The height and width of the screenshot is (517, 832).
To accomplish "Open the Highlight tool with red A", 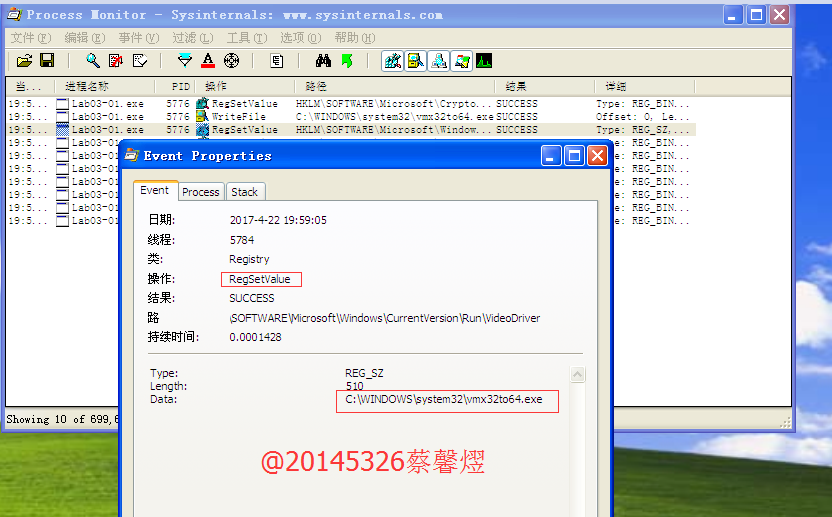I will (208, 61).
